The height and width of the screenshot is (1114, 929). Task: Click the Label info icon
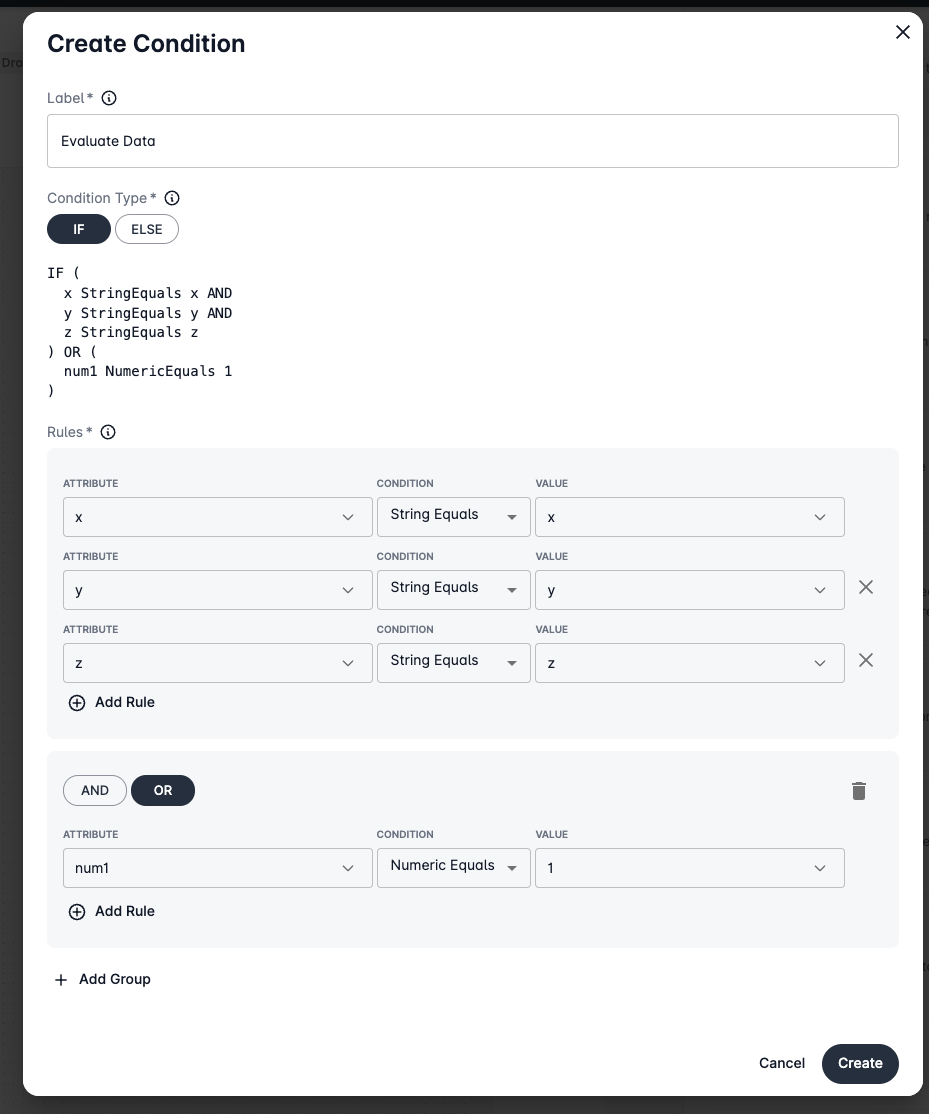(110, 98)
